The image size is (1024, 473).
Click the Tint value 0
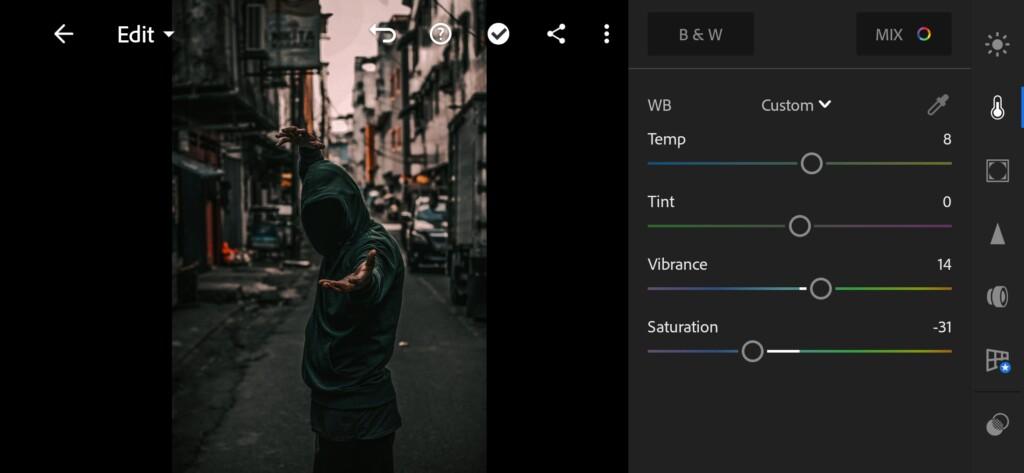pyautogui.click(x=947, y=202)
